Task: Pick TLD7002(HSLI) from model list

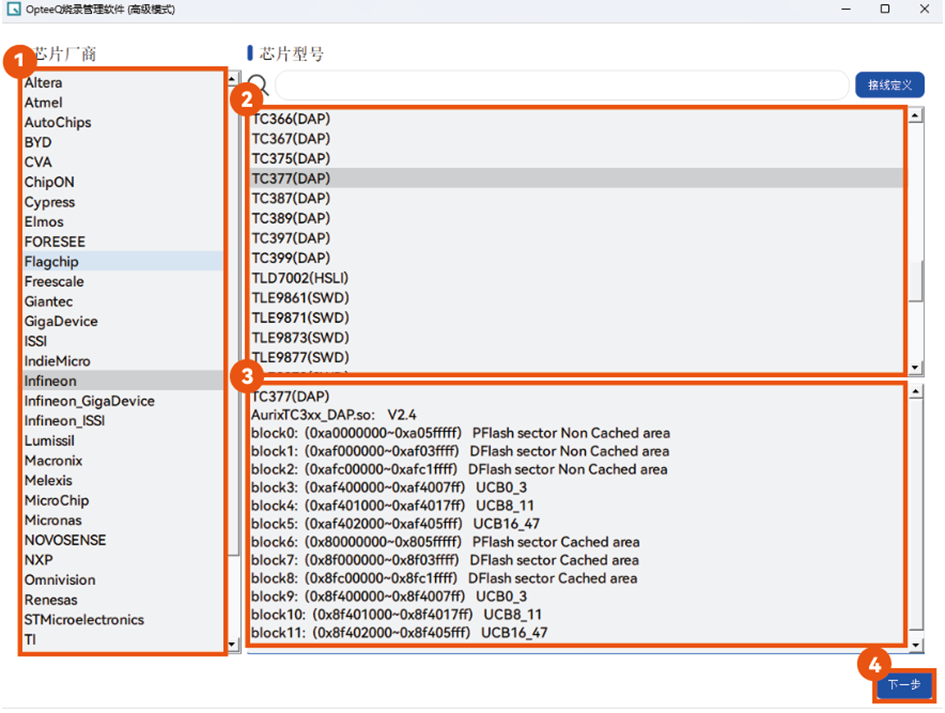Action: point(300,278)
